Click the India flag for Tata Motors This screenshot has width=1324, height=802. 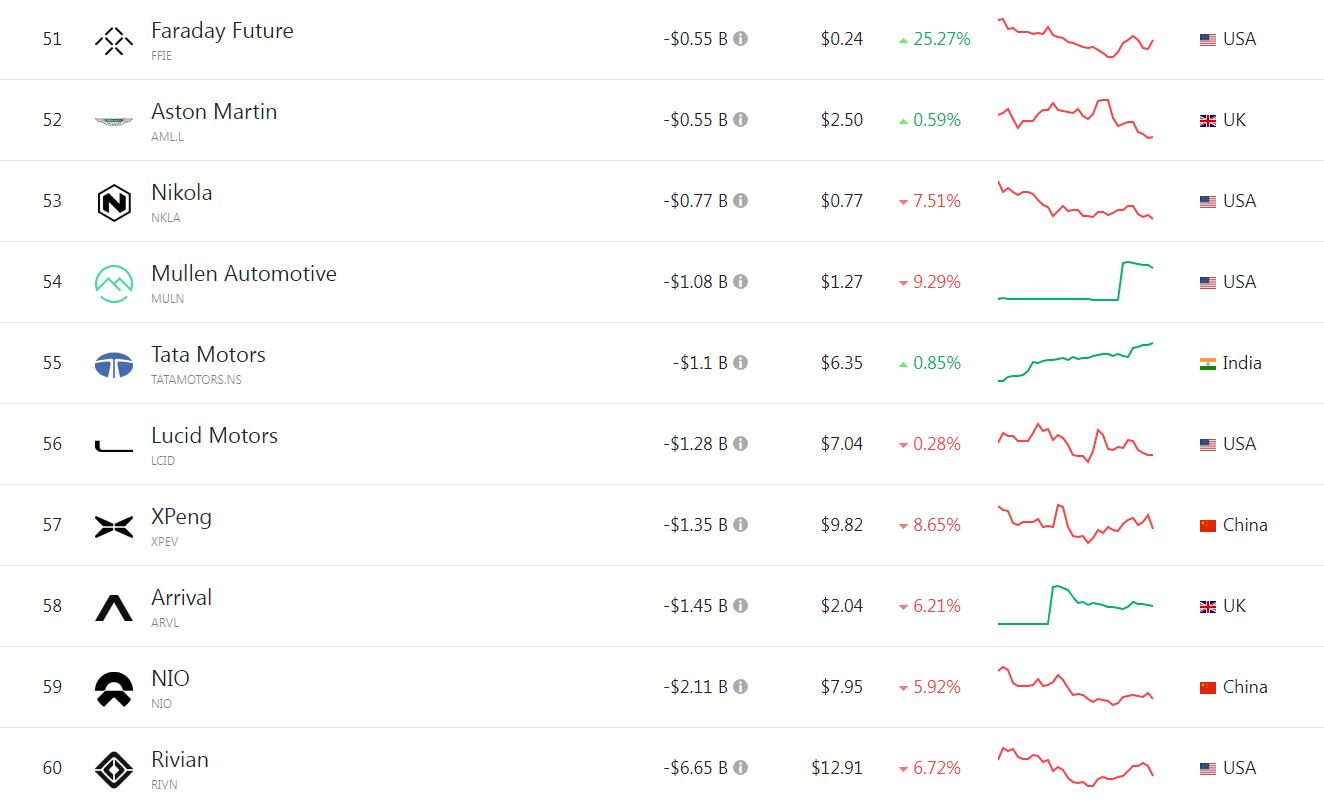pyautogui.click(x=1208, y=363)
